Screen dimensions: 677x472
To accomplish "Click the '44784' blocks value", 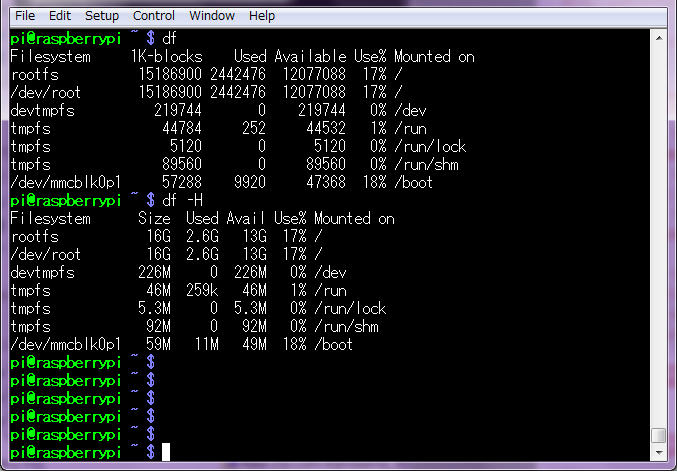I will pyautogui.click(x=182, y=128).
